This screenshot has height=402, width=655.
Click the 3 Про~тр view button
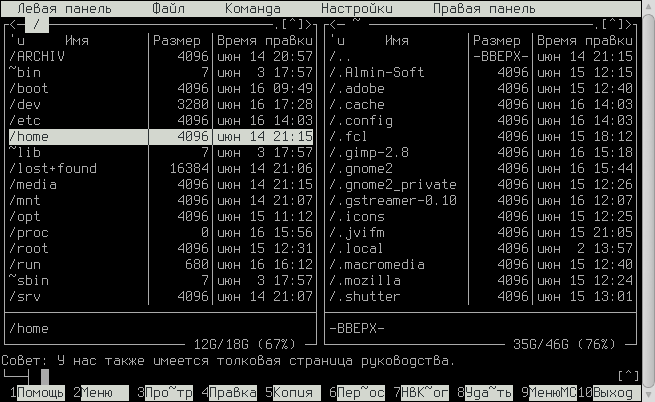(x=165, y=393)
